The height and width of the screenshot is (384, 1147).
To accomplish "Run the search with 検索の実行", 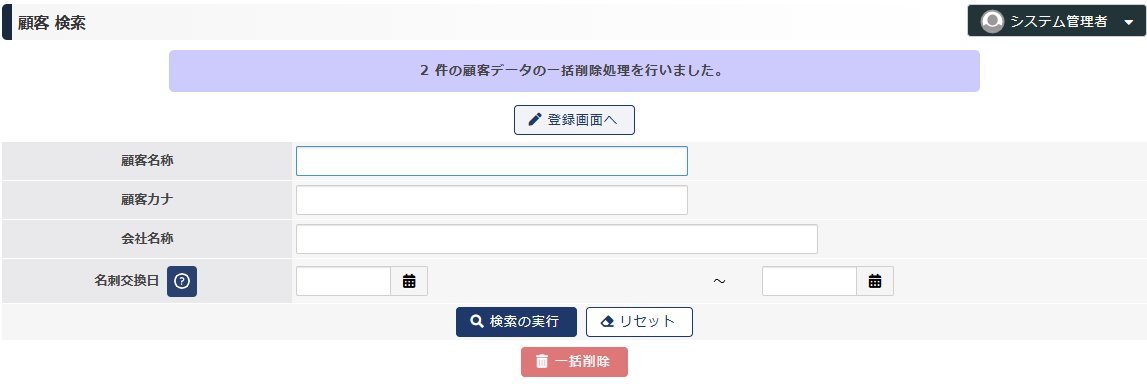I will pos(516,322).
